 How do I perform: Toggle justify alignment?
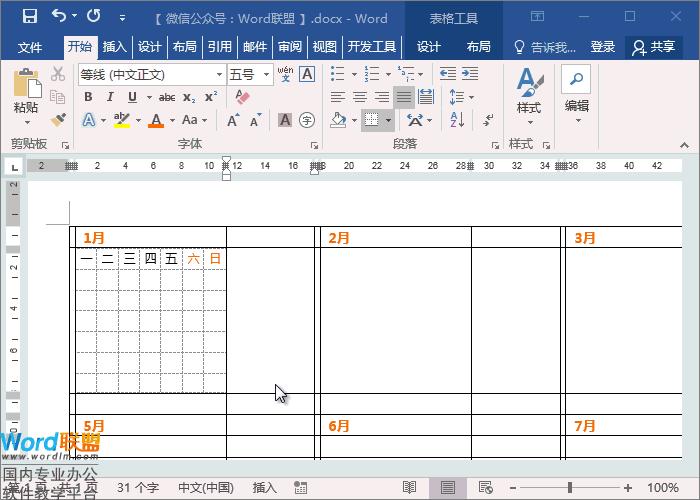(x=404, y=96)
